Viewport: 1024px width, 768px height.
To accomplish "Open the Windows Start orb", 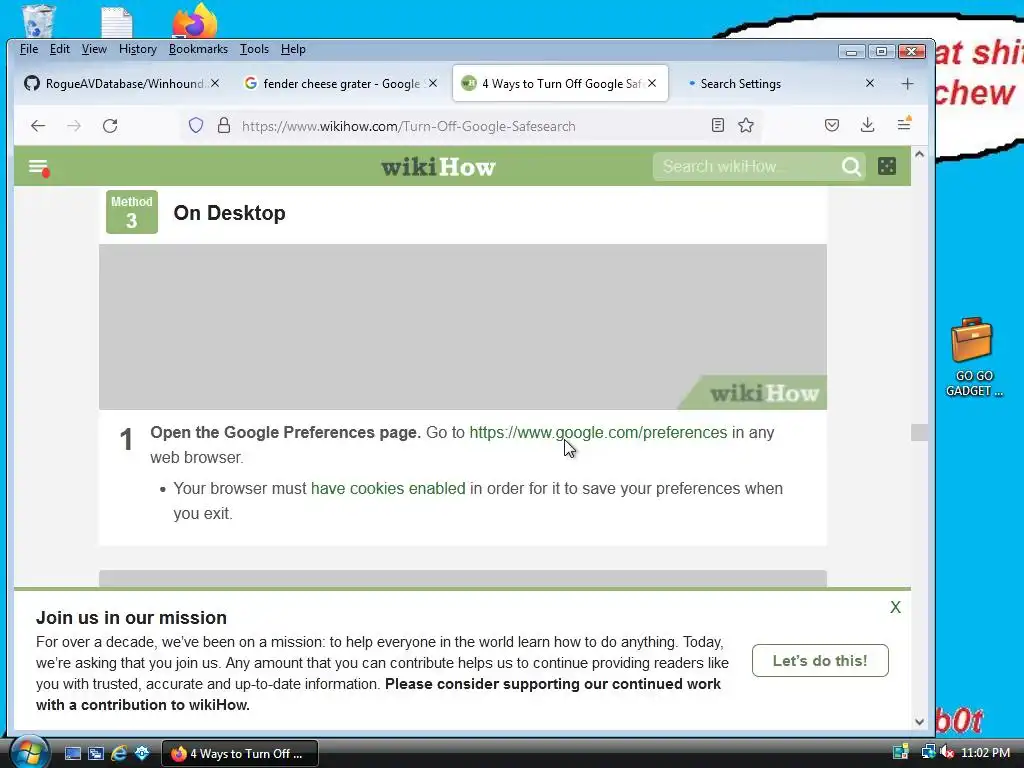I will 30,752.
